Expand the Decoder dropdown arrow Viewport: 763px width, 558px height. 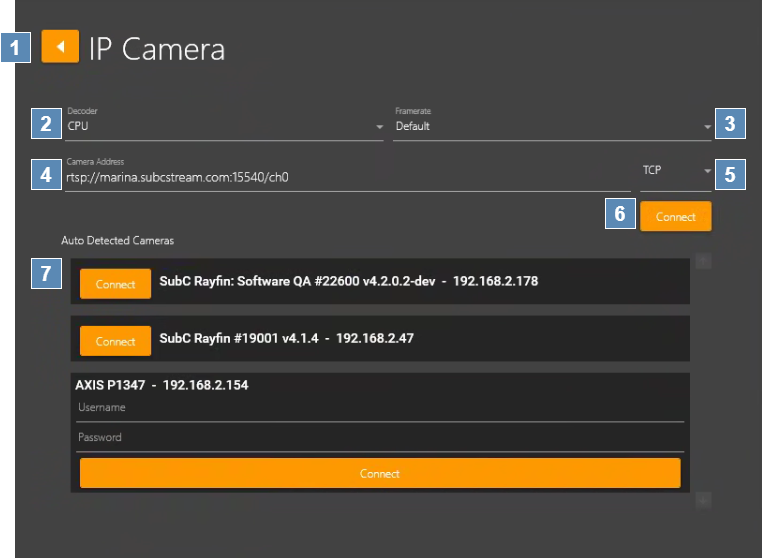[x=379, y=127]
